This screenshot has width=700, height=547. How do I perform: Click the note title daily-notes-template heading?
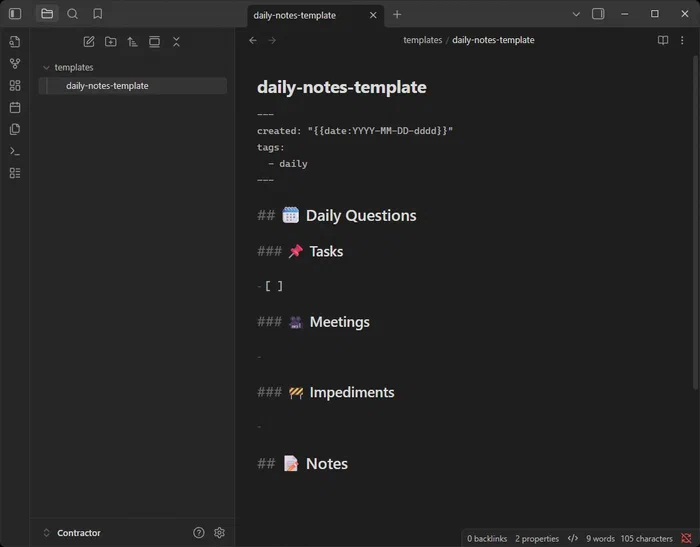click(342, 87)
